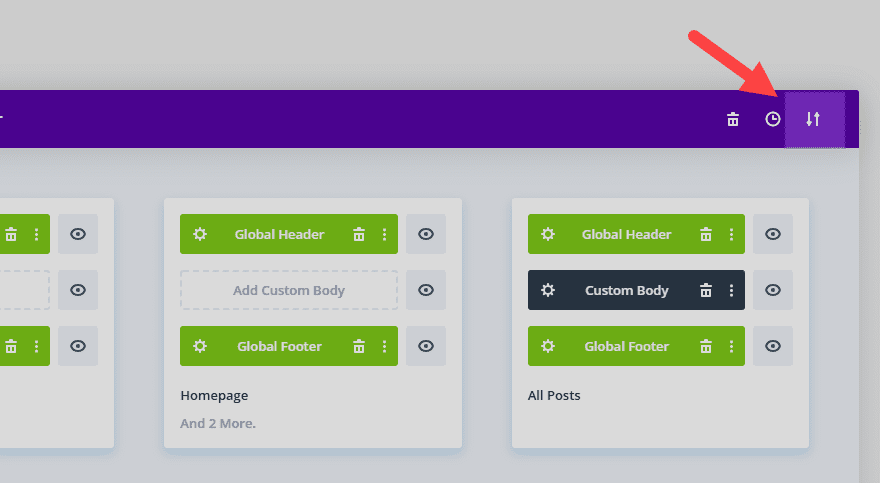Click Add Custom Body in Homepage template

tap(288, 290)
